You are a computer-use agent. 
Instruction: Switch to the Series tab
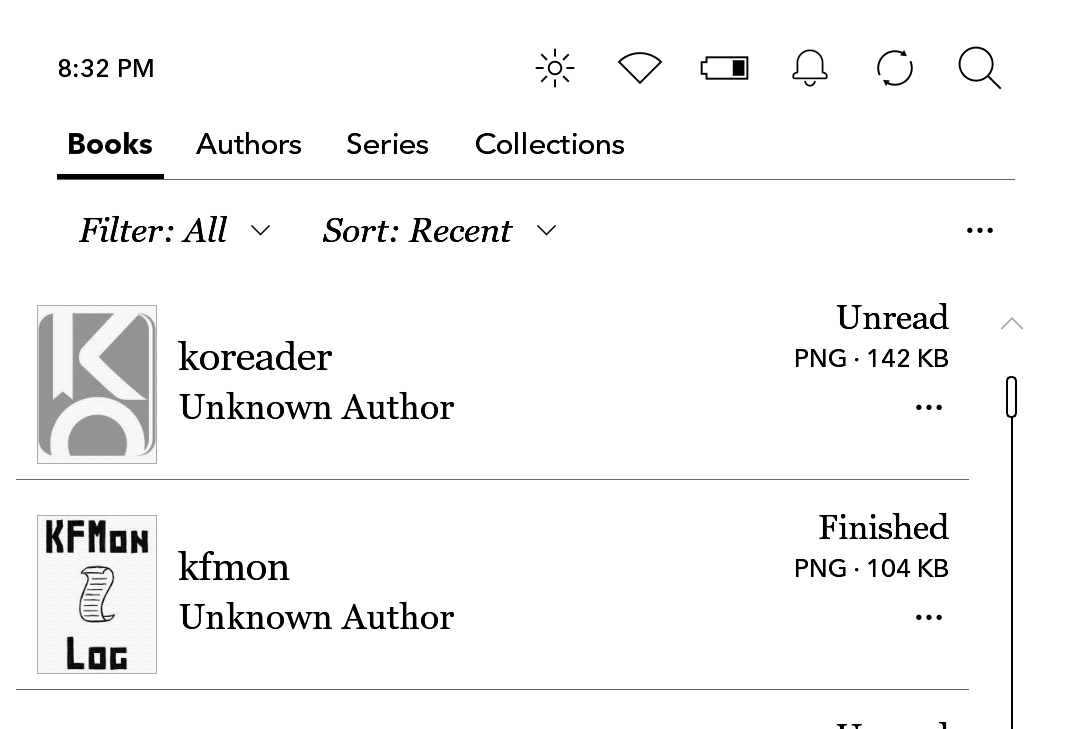(387, 145)
